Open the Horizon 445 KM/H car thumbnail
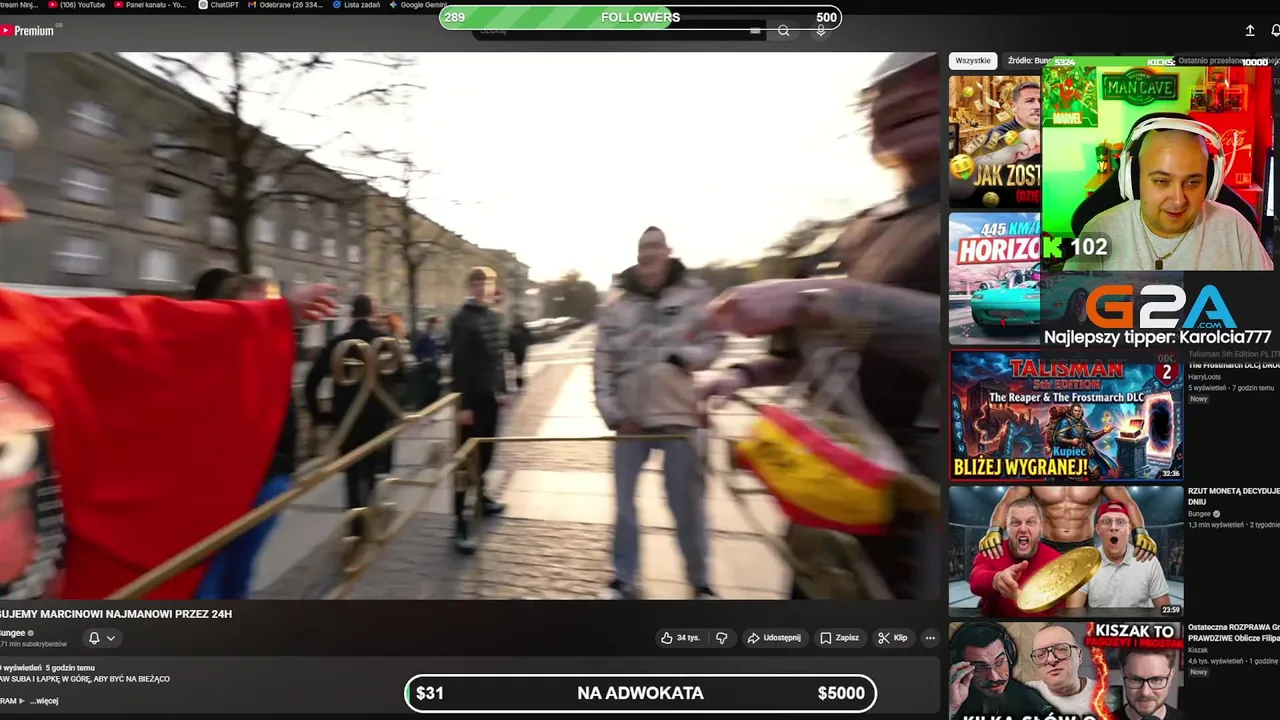Image resolution: width=1280 pixels, height=720 pixels. click(x=995, y=279)
